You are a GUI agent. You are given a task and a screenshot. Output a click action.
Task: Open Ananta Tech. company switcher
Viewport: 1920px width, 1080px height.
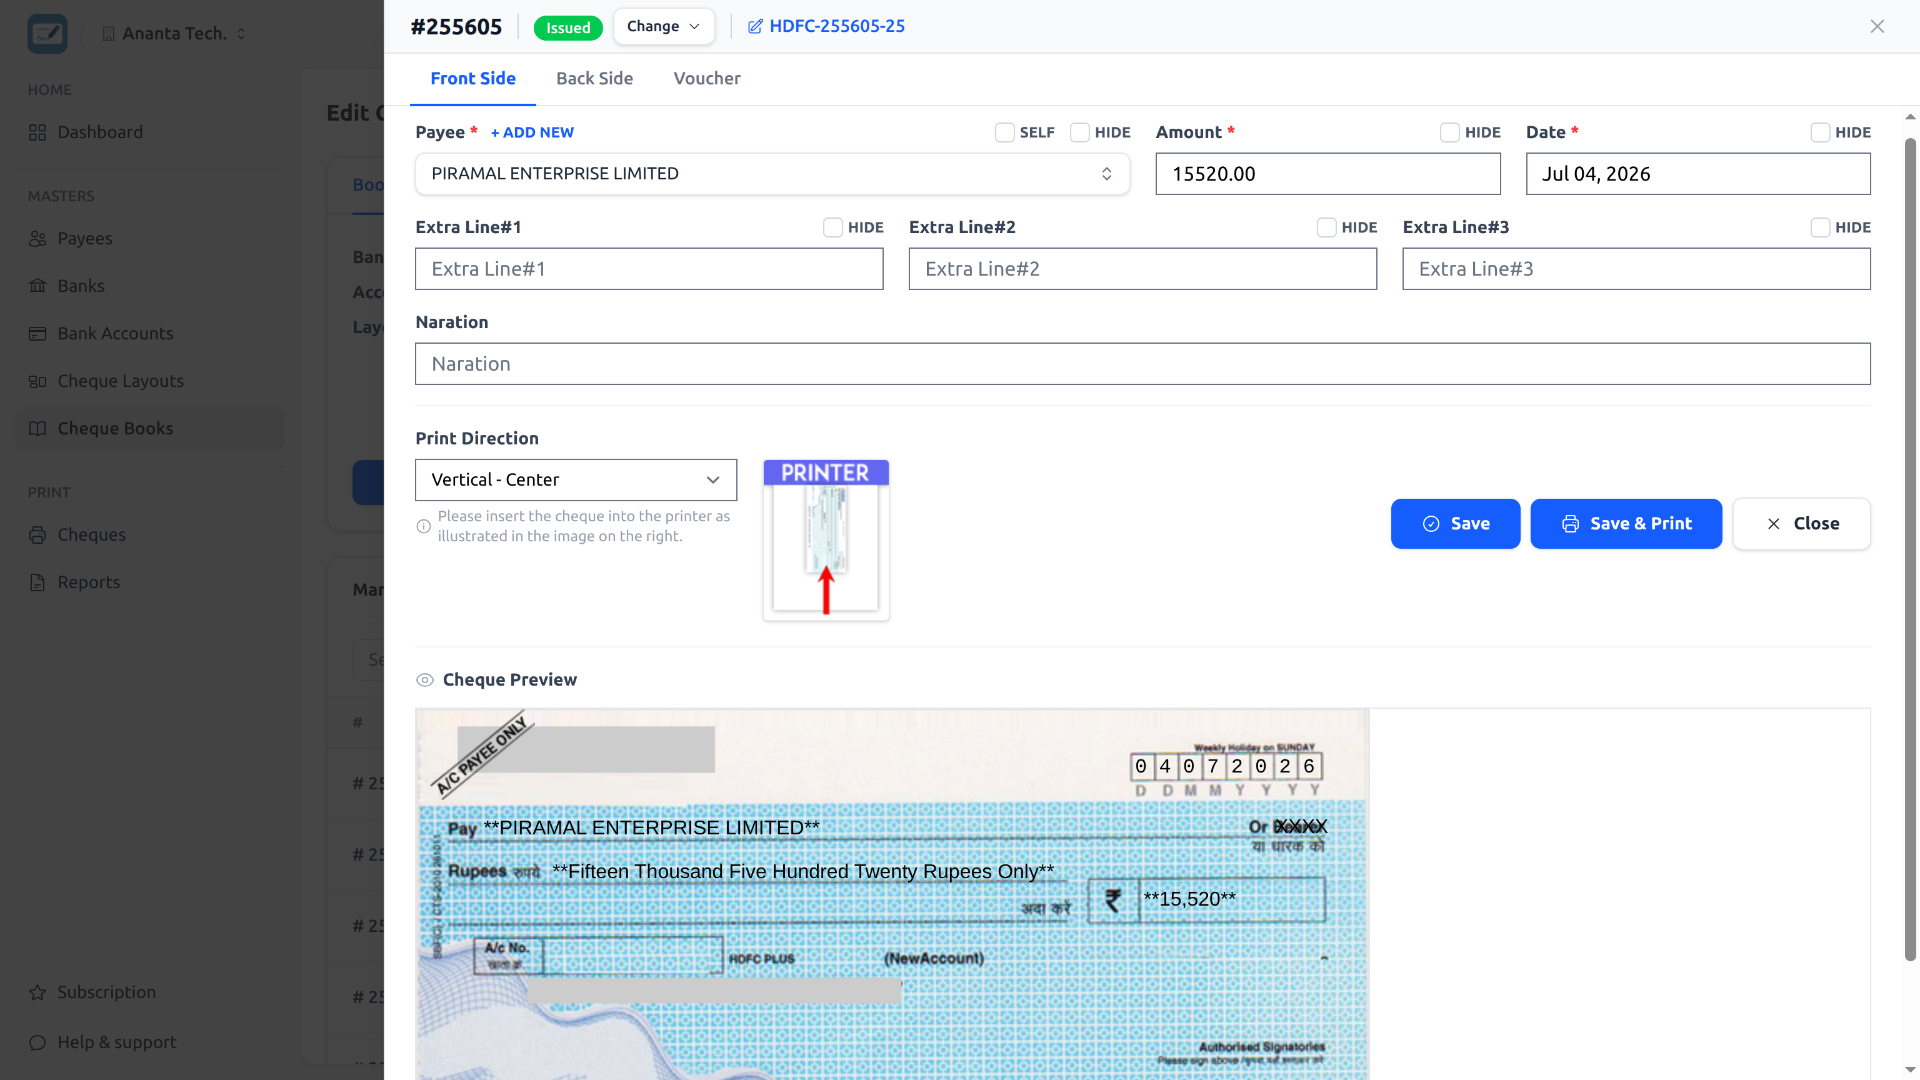coord(174,34)
